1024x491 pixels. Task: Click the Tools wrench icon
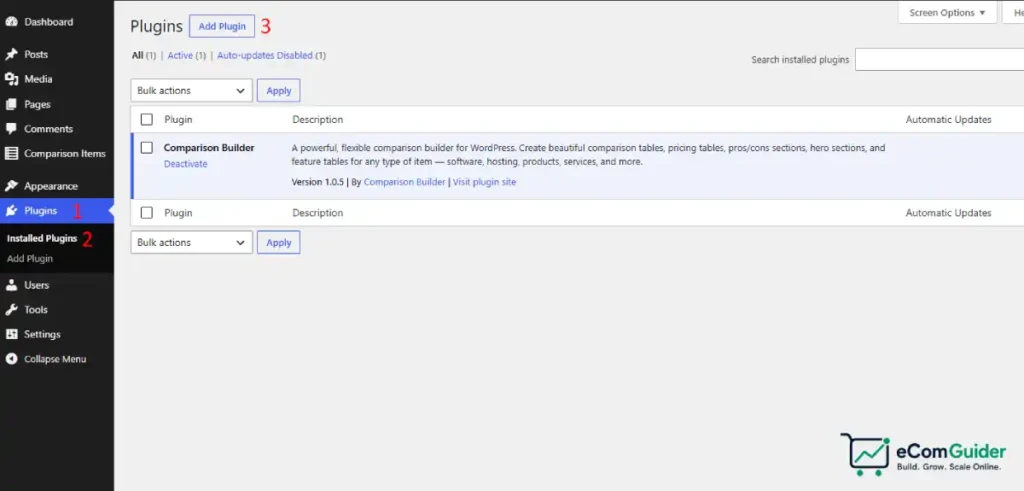coord(11,309)
